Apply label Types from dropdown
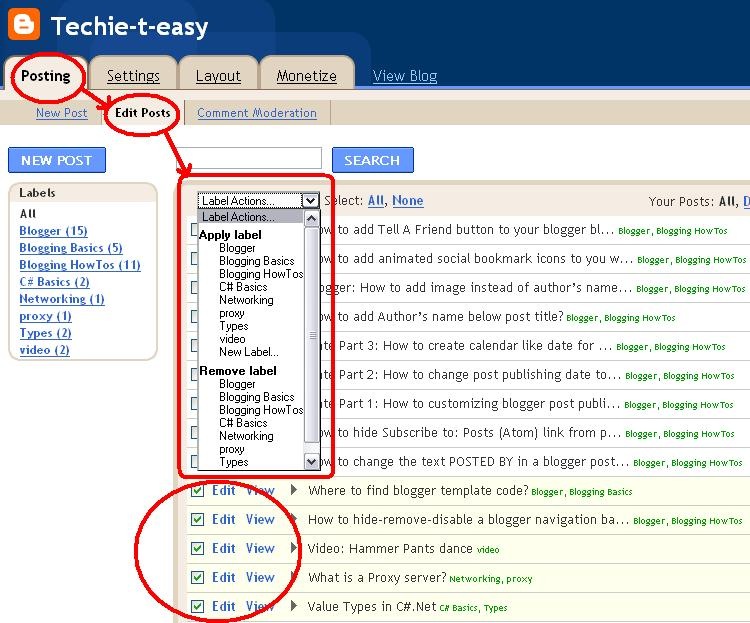This screenshot has width=750, height=623. coord(233,326)
